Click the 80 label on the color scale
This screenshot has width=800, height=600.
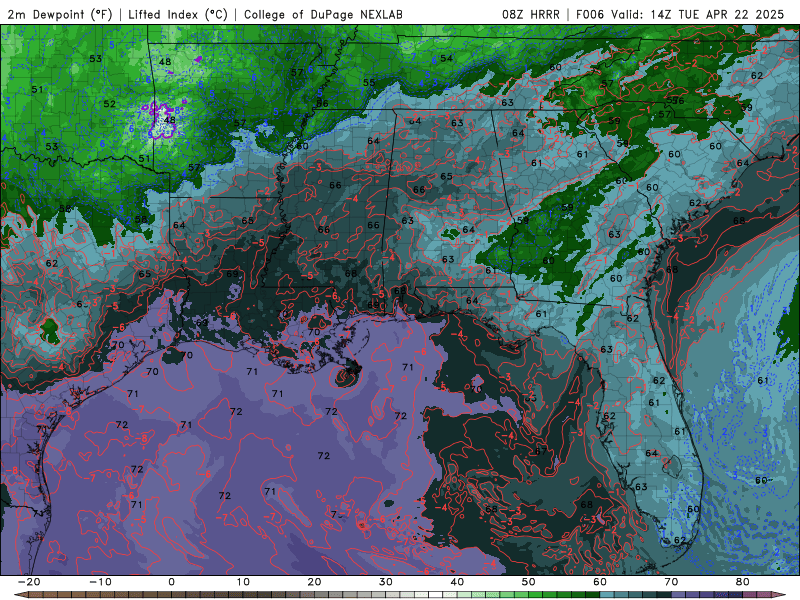point(743,582)
